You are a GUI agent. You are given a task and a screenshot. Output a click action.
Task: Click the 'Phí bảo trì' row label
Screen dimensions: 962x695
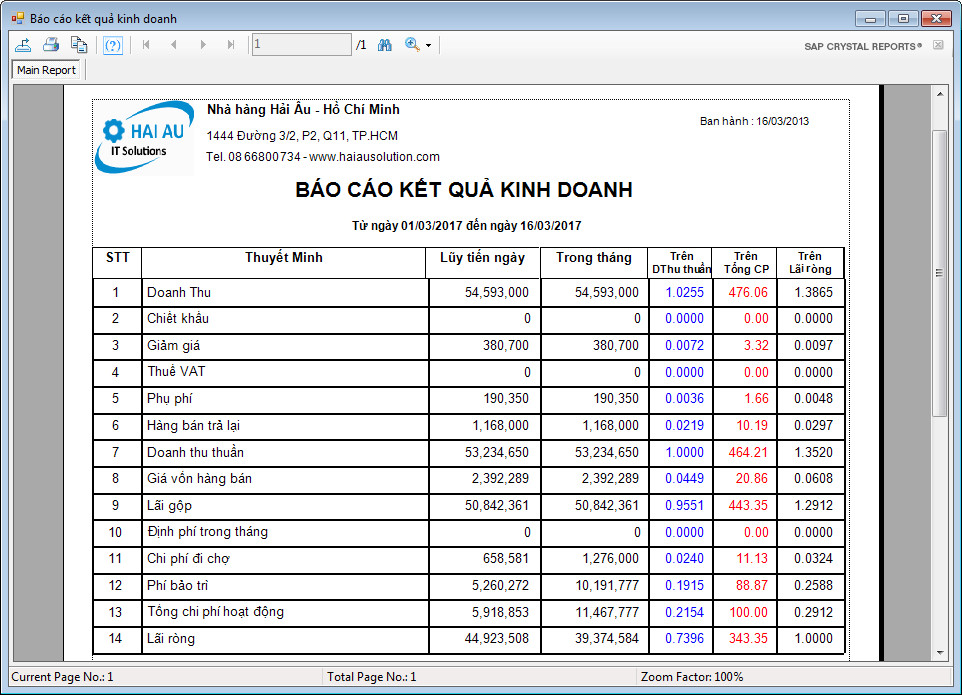[177, 585]
